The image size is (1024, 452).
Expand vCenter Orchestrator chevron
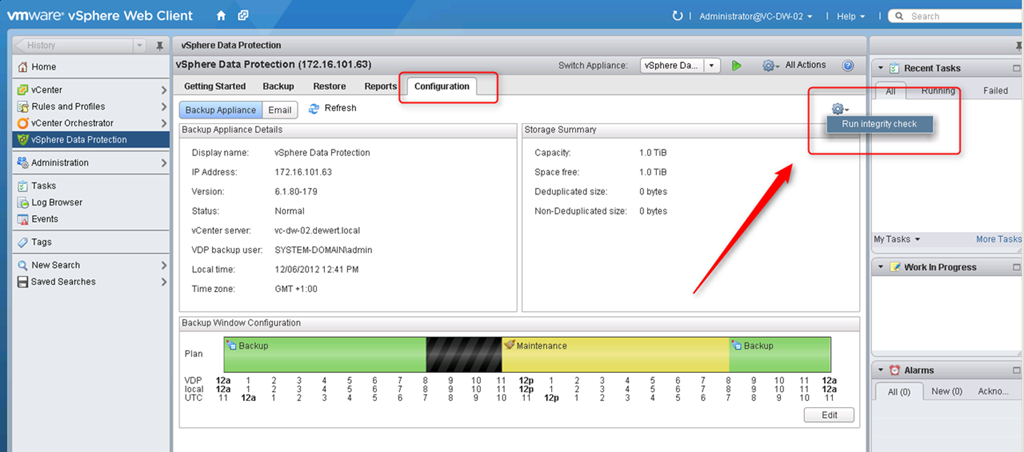tap(163, 123)
